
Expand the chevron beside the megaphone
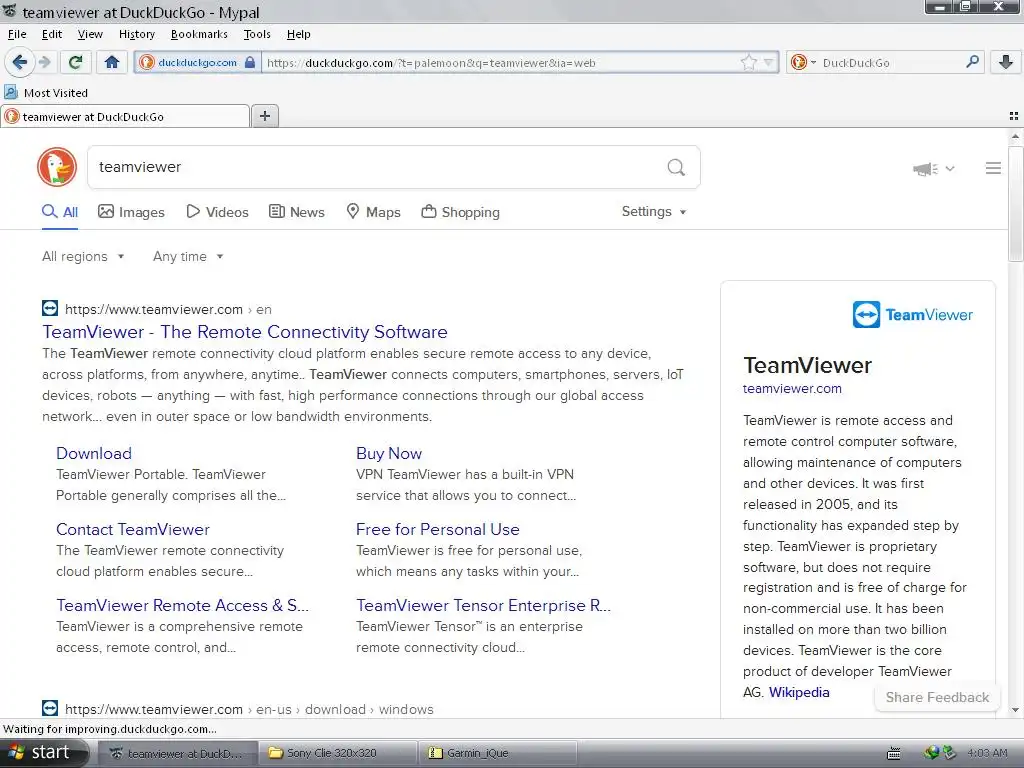(950, 168)
